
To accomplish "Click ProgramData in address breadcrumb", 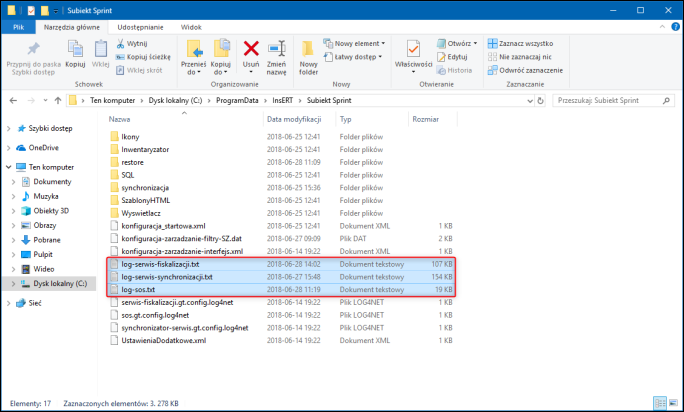I will click(237, 100).
